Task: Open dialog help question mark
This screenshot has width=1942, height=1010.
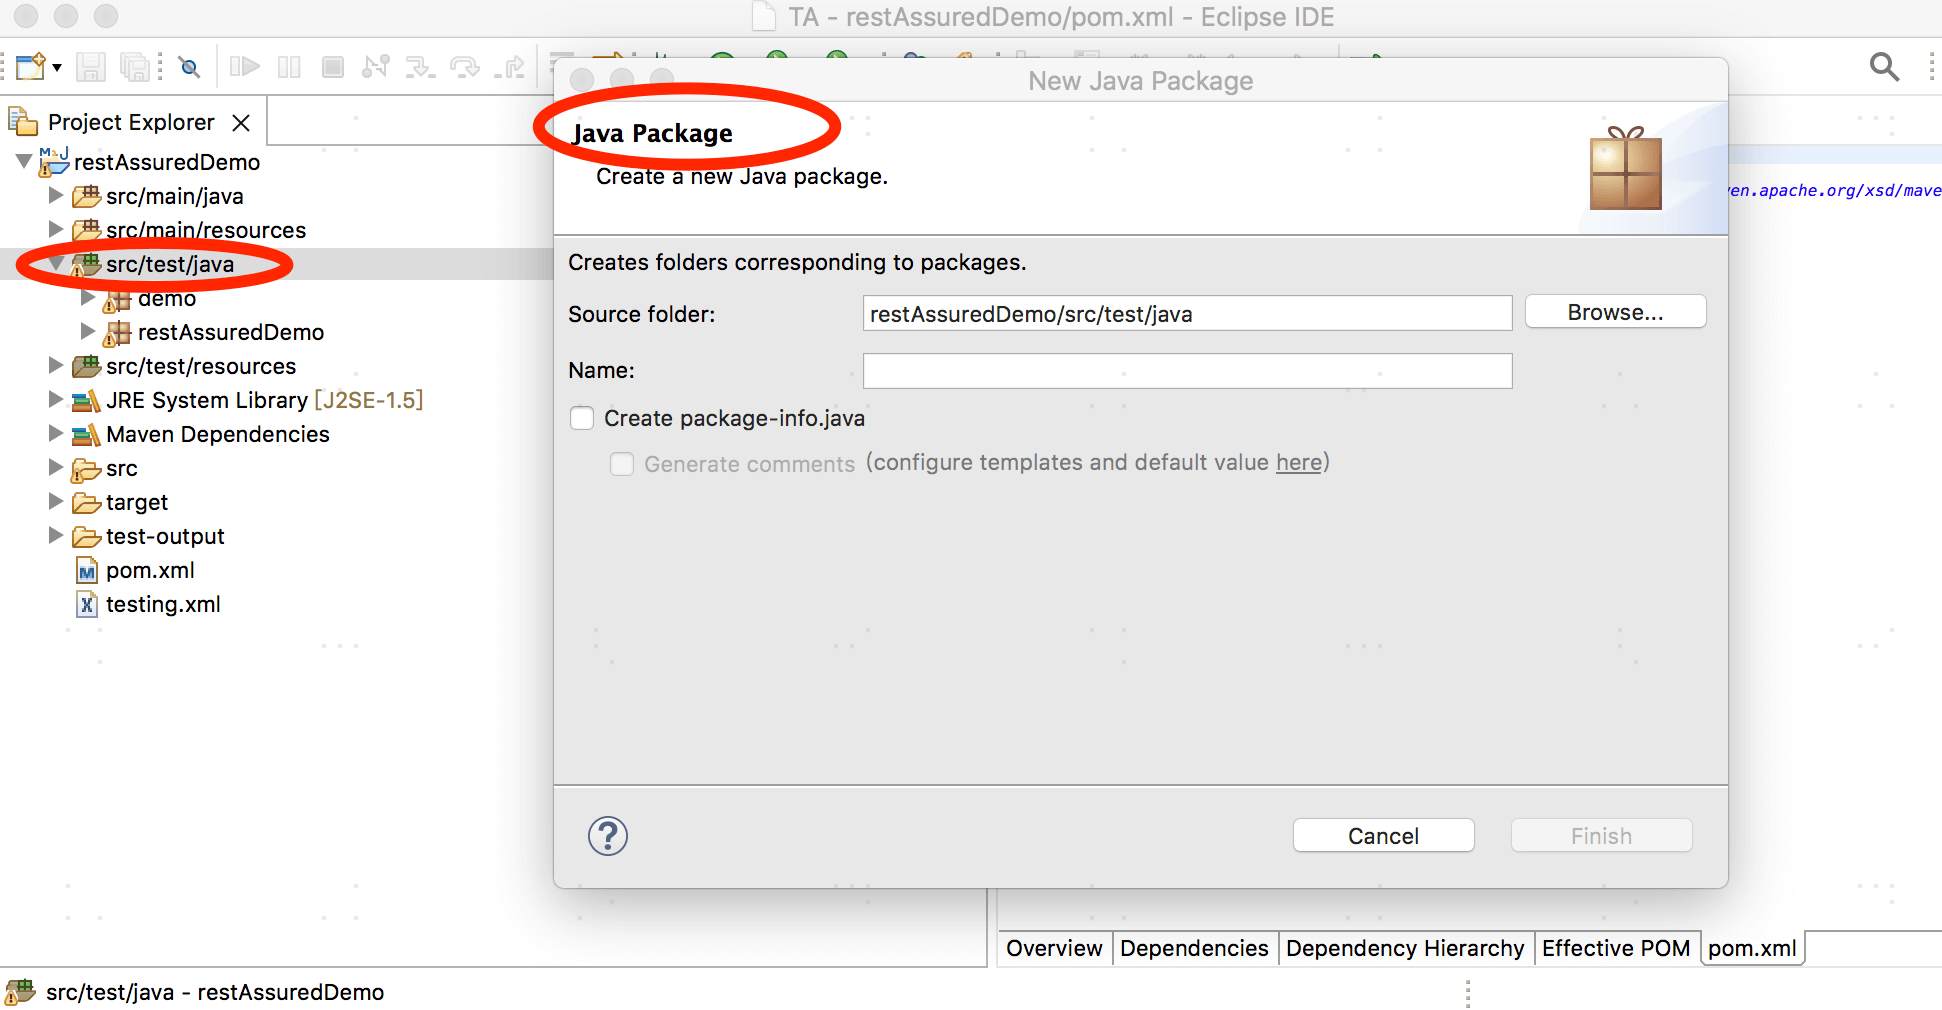Action: 608,836
